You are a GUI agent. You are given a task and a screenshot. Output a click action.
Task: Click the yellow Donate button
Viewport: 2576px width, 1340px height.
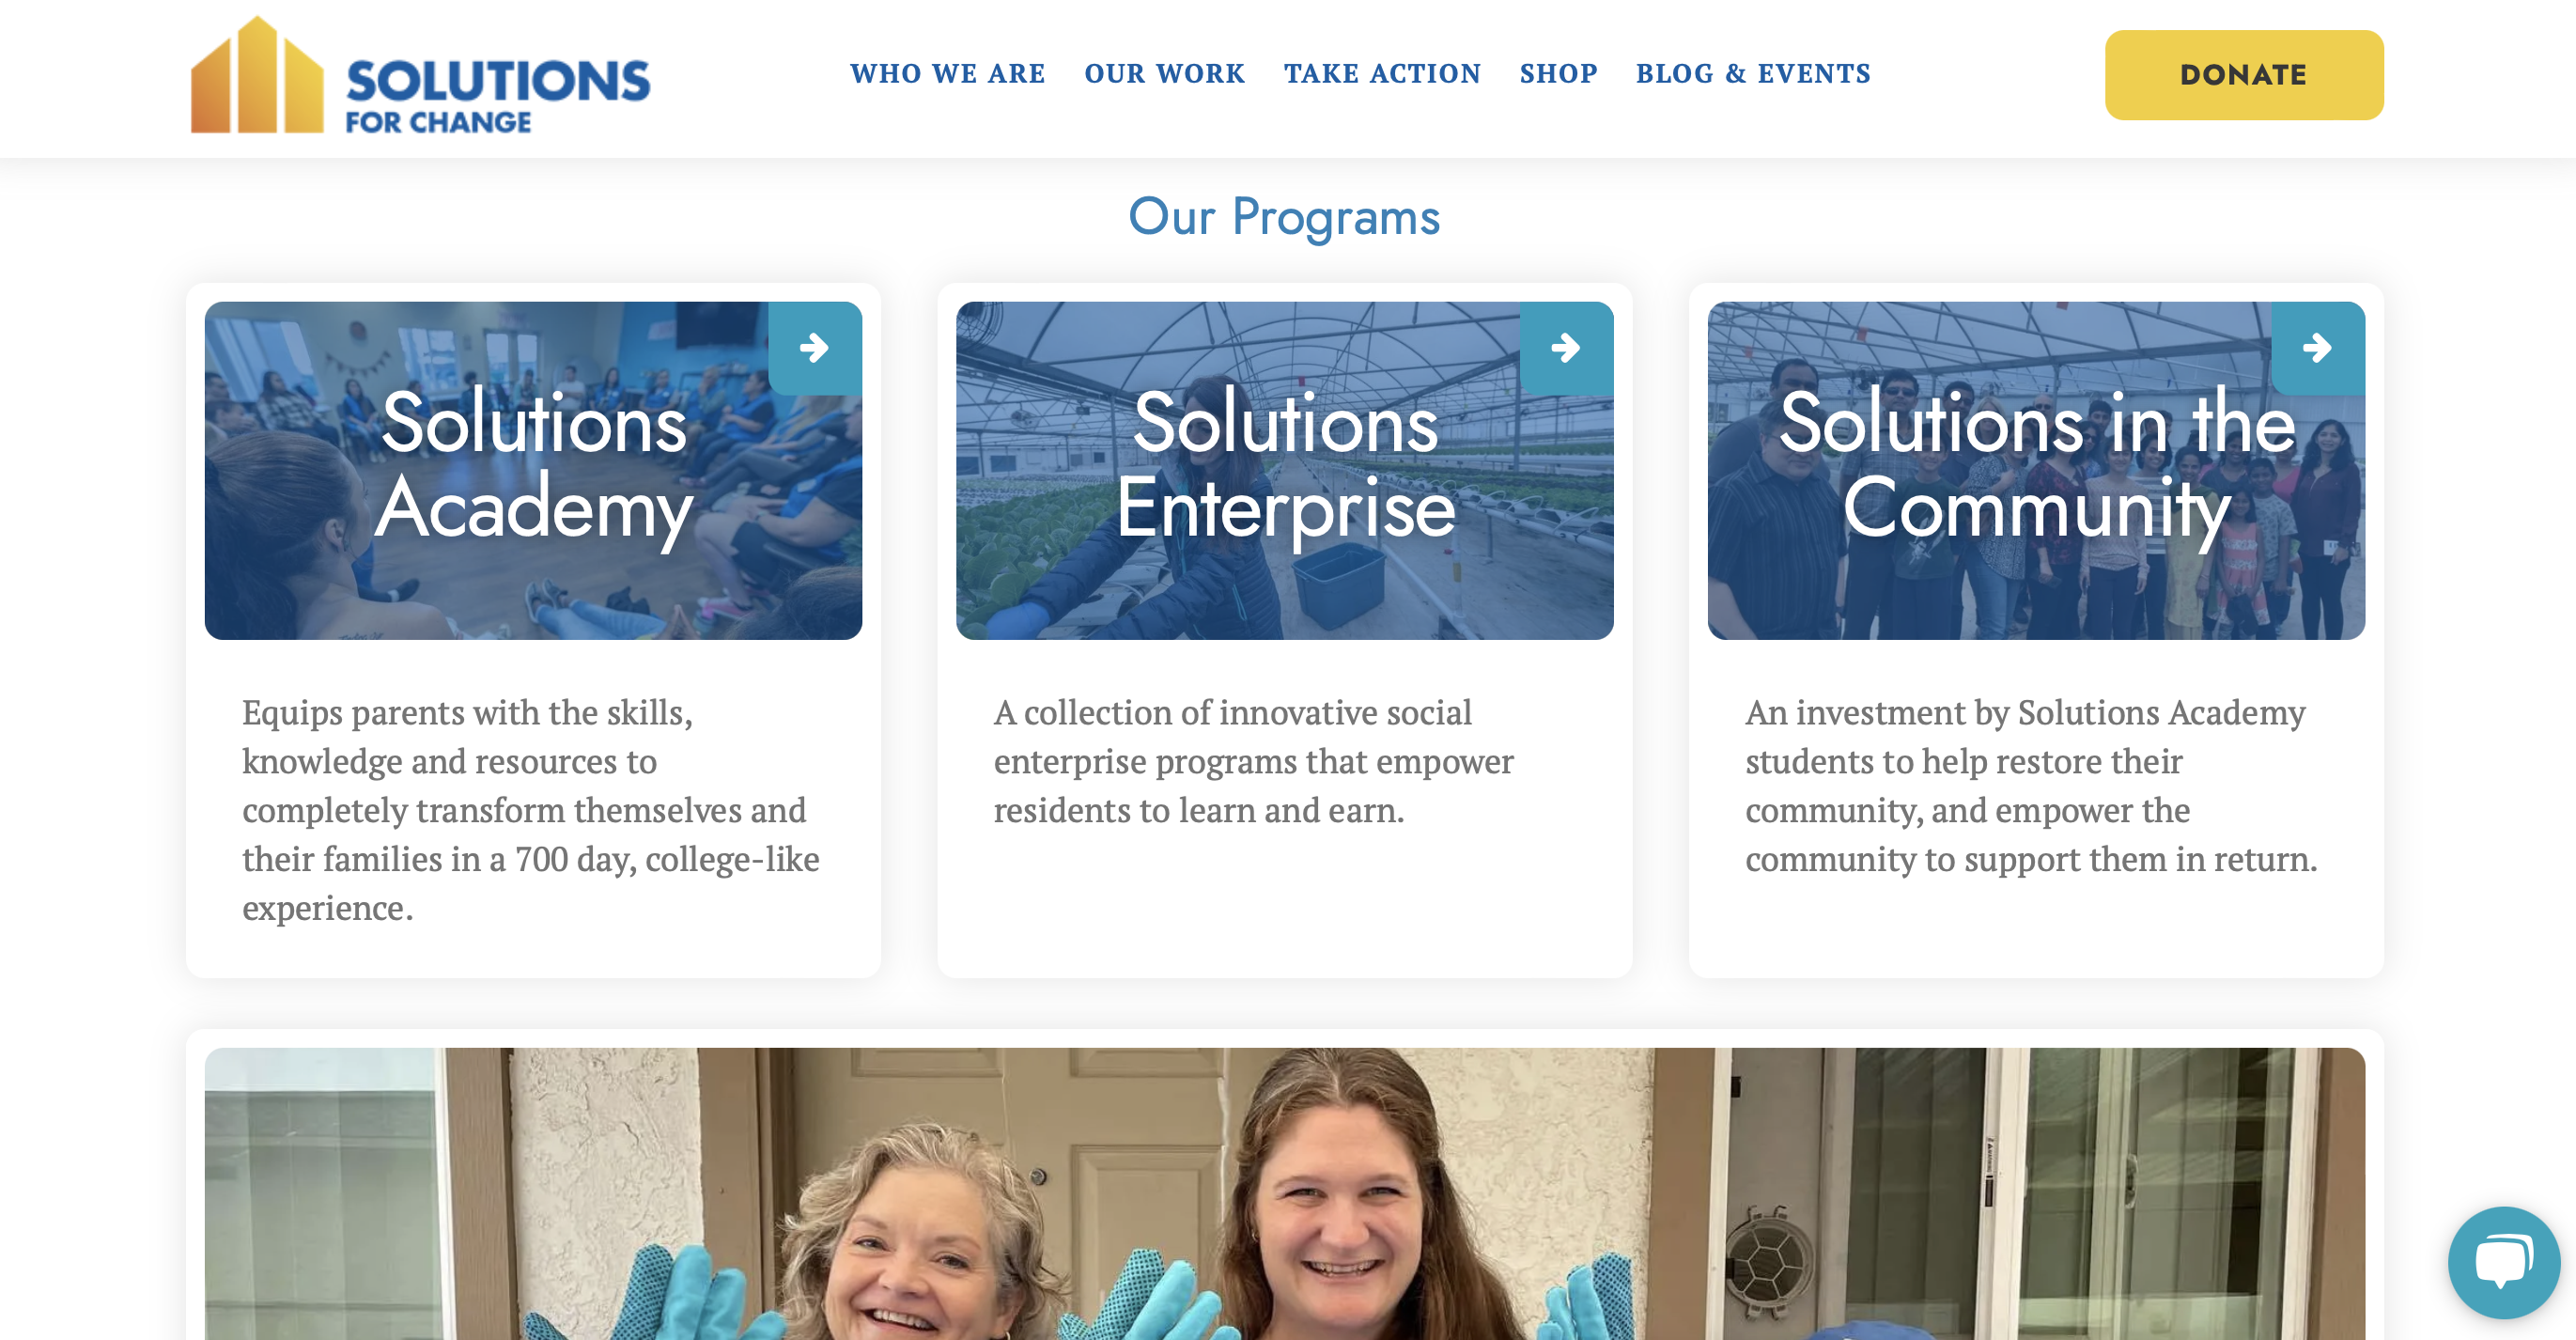(x=2244, y=75)
